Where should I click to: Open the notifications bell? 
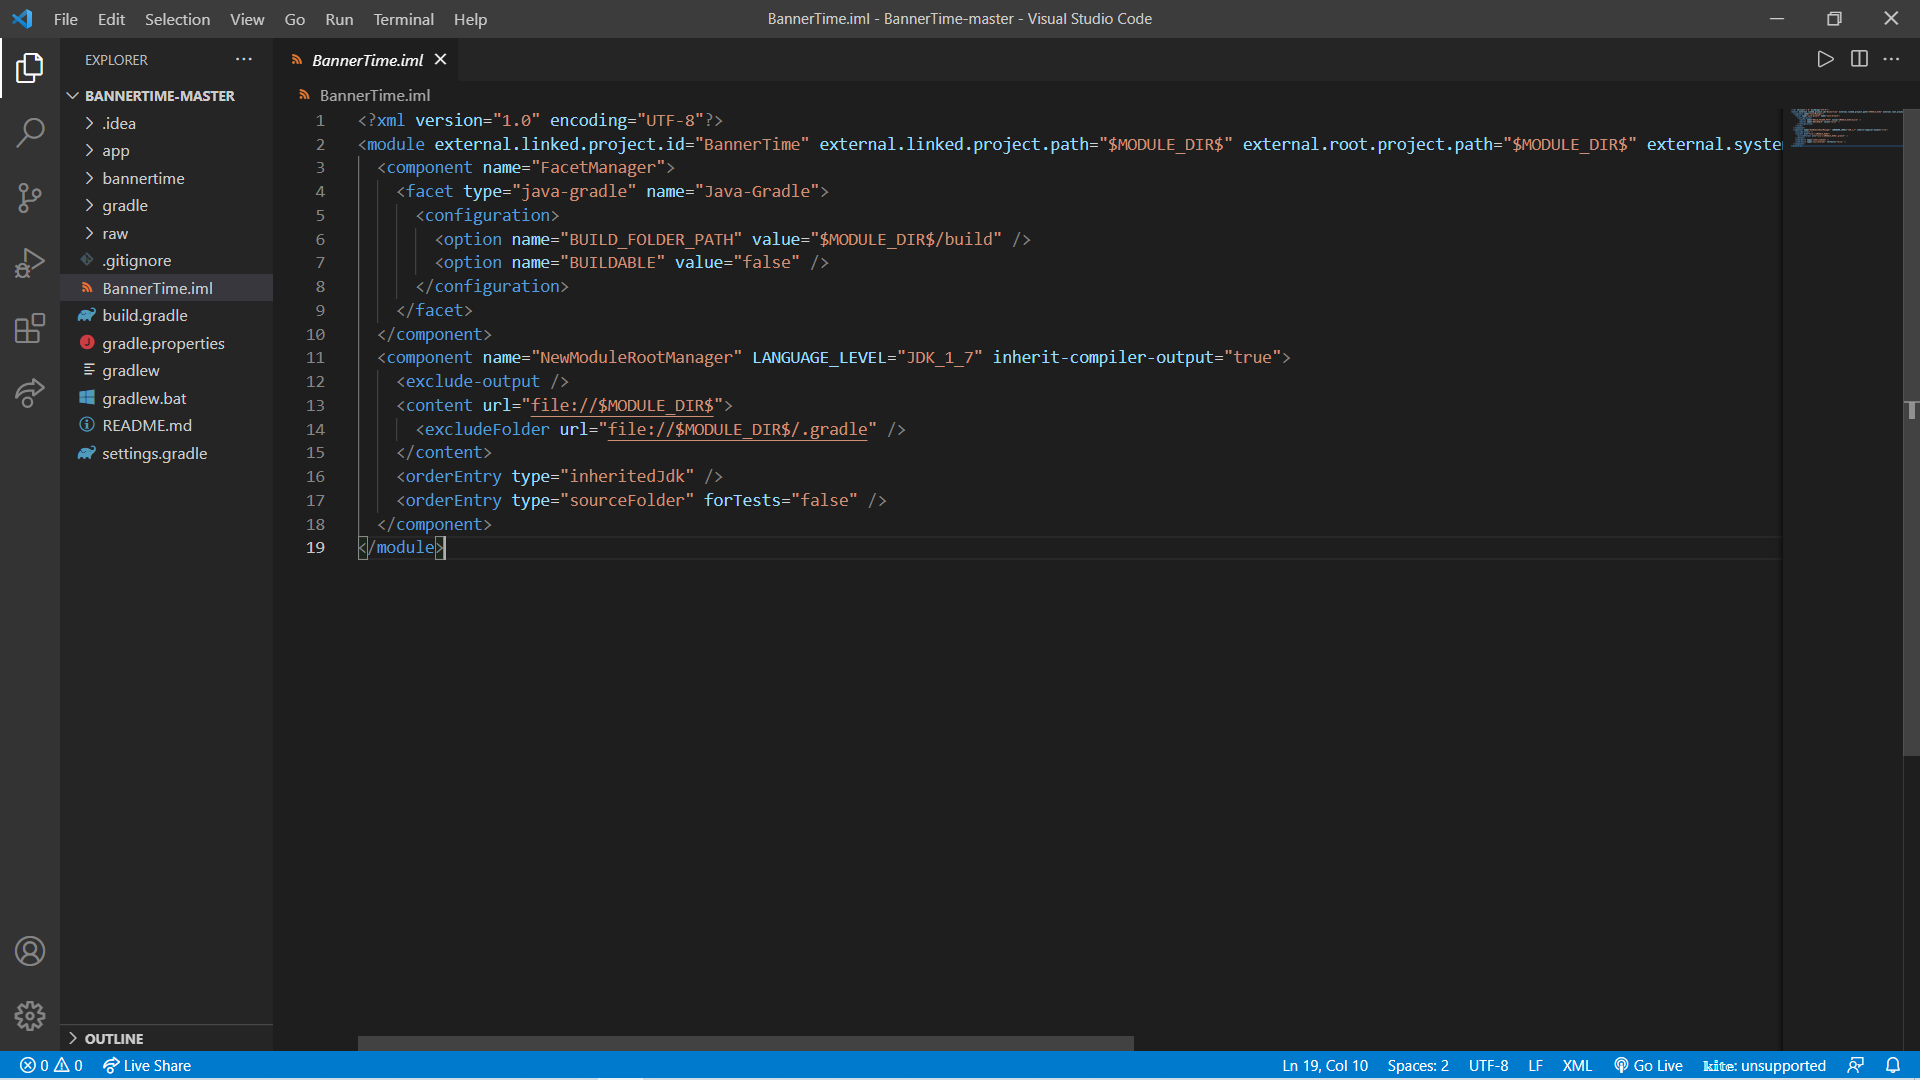click(x=1893, y=1066)
